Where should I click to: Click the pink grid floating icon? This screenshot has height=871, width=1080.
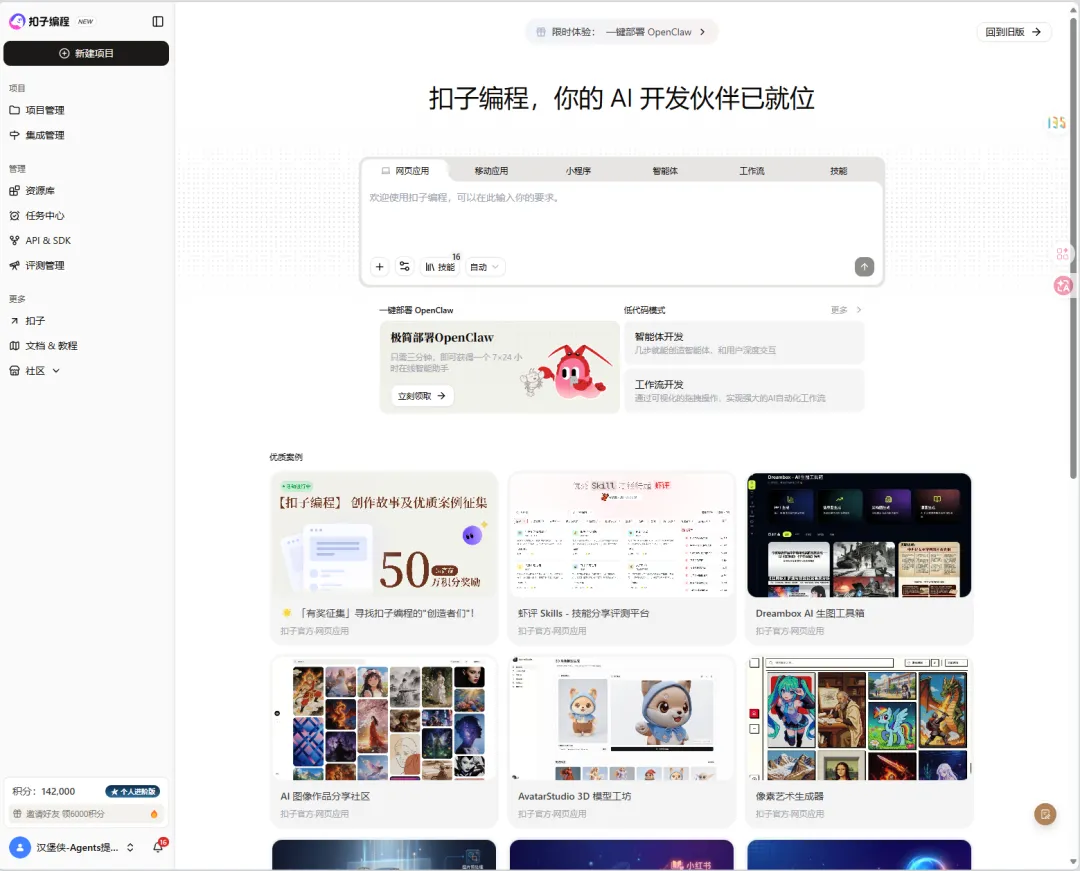coord(1062,254)
